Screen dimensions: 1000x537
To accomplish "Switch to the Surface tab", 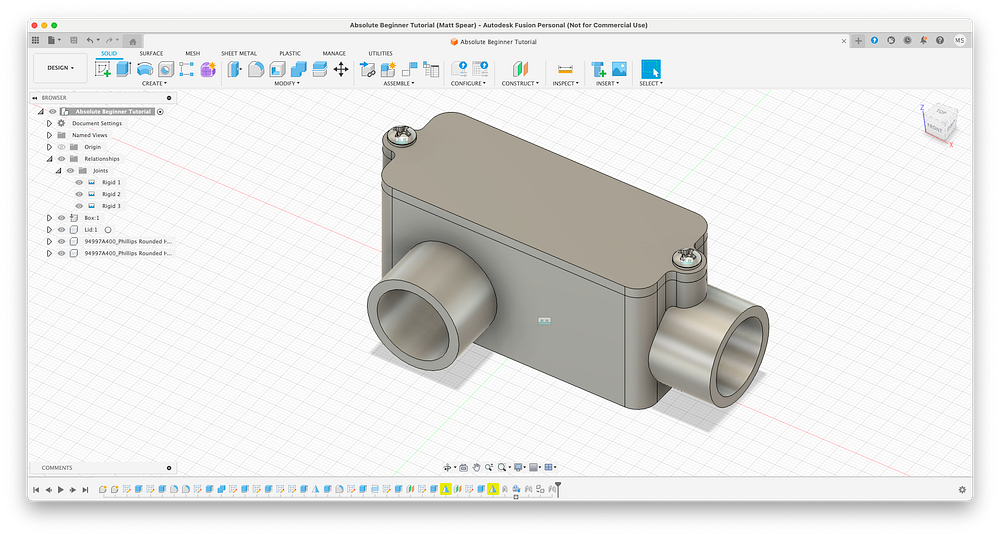I will click(x=151, y=53).
